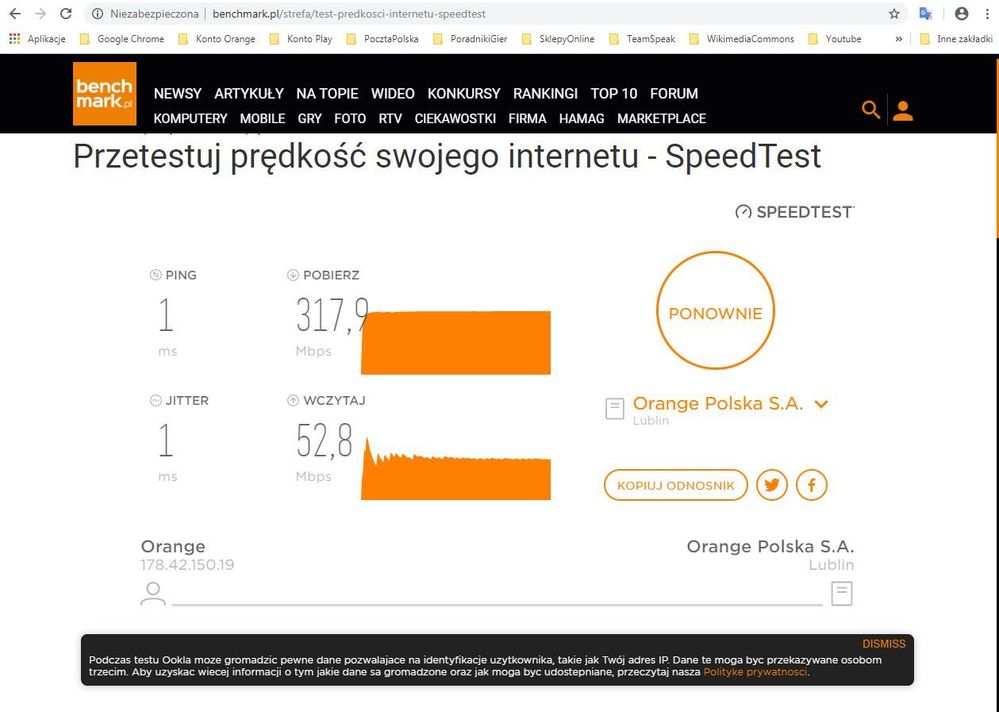
Task: Reload the page with the refresh icon
Action: pyautogui.click(x=66, y=14)
